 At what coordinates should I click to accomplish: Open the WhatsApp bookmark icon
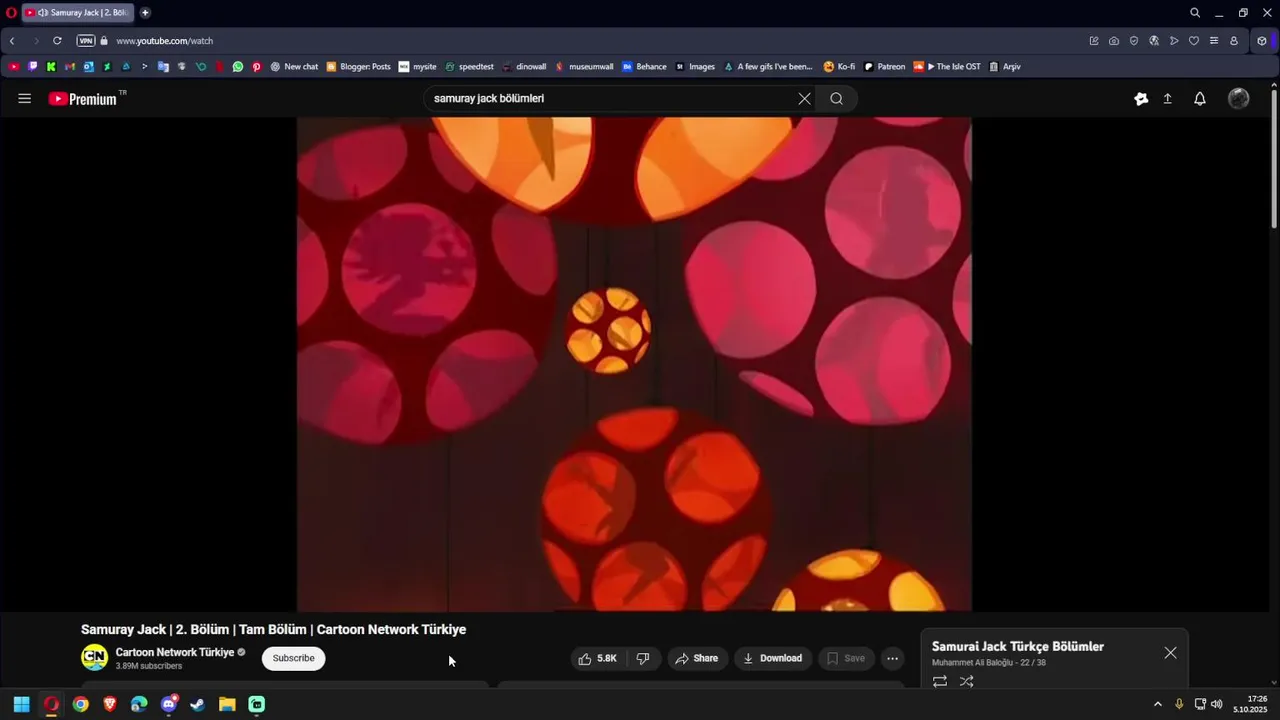click(238, 67)
